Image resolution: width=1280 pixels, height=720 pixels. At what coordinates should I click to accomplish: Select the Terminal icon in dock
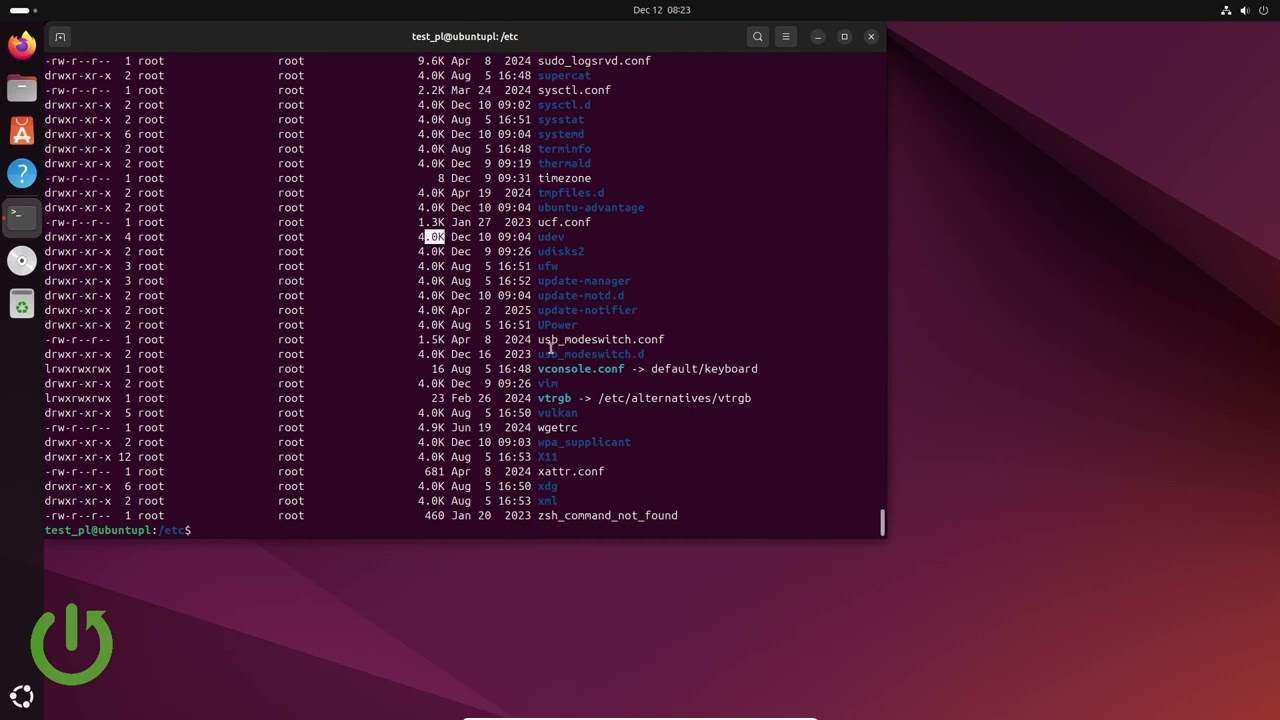click(x=21, y=217)
